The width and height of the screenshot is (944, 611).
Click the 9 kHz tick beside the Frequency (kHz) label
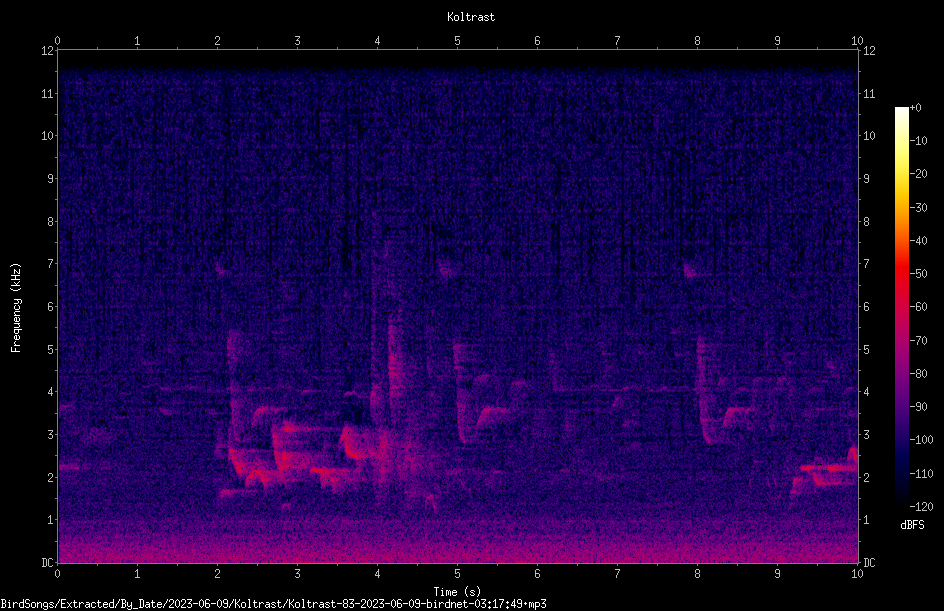[50, 179]
